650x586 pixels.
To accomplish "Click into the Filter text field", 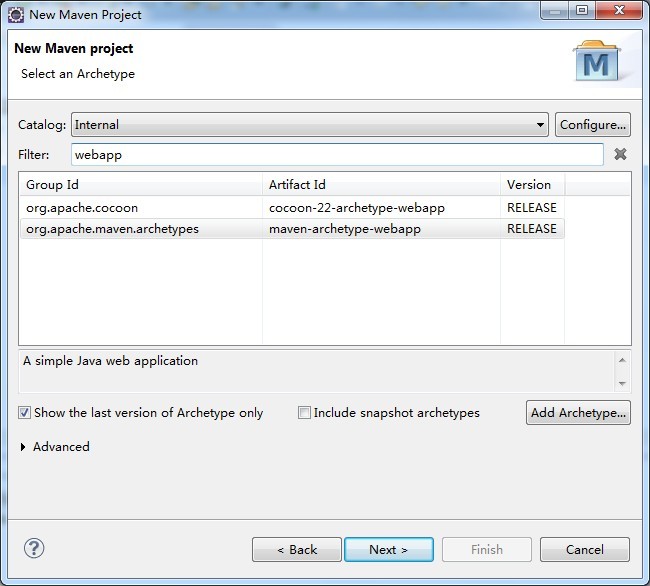I will tap(337, 155).
